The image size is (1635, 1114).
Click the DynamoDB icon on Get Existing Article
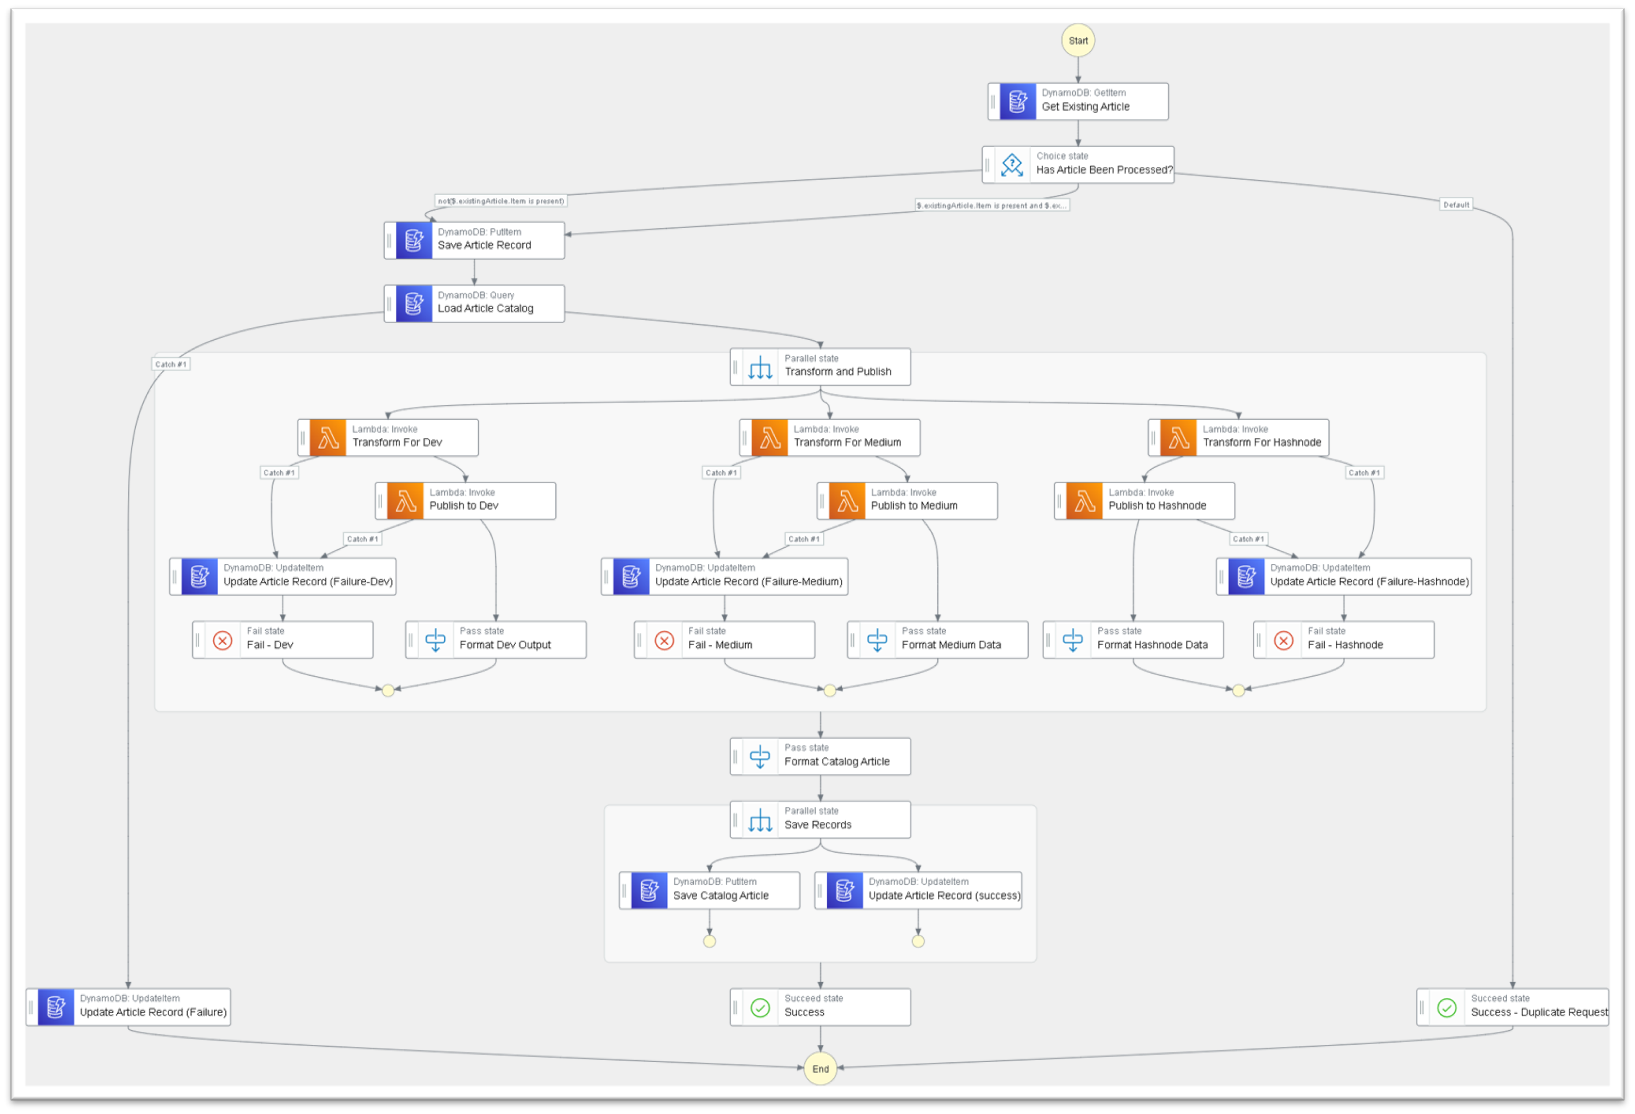click(x=1017, y=101)
